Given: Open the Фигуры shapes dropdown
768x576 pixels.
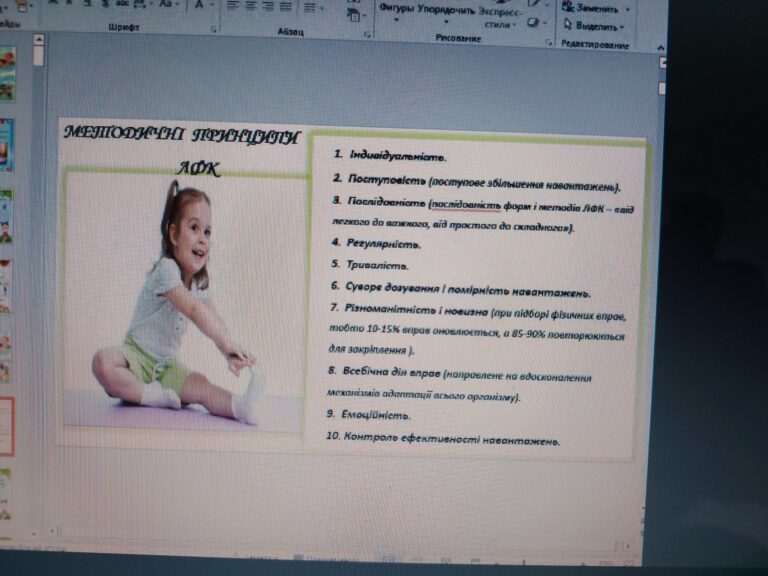Looking at the screenshot, I should coord(396,12).
